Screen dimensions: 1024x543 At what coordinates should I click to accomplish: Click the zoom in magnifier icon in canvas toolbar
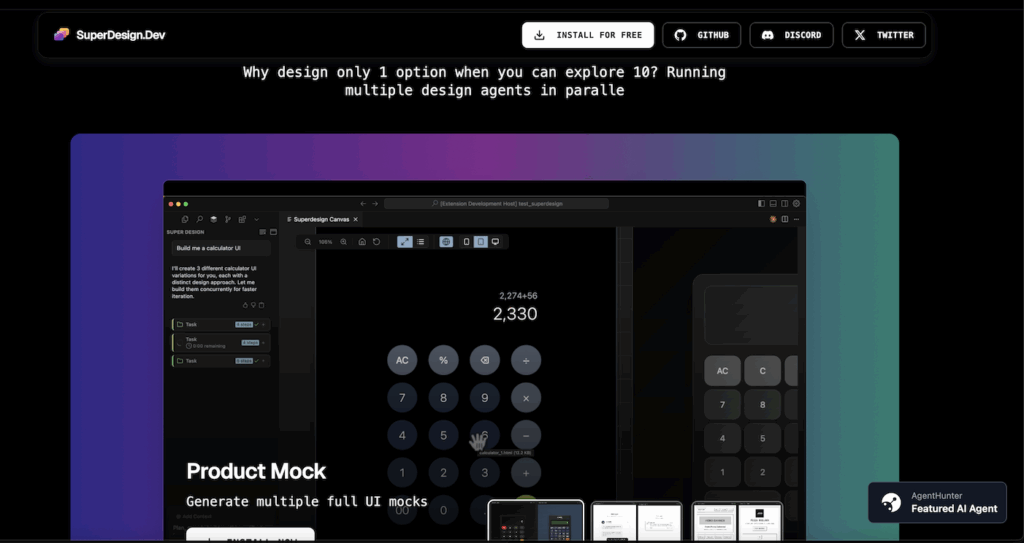tap(344, 242)
